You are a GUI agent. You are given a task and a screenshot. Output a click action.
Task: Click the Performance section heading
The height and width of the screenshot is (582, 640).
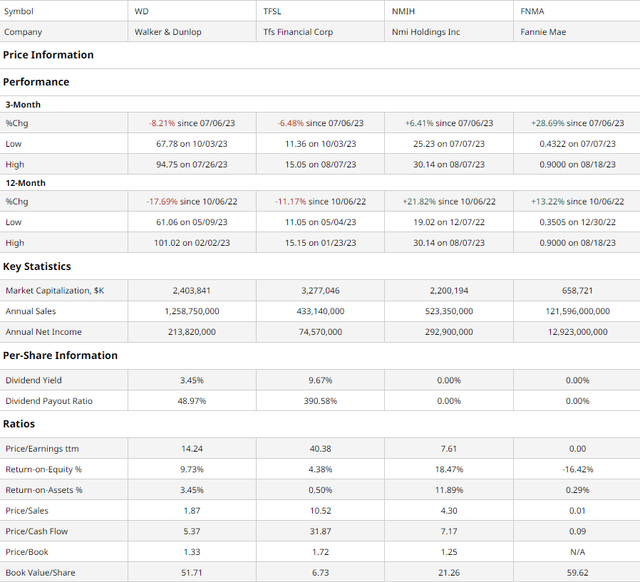coord(36,82)
